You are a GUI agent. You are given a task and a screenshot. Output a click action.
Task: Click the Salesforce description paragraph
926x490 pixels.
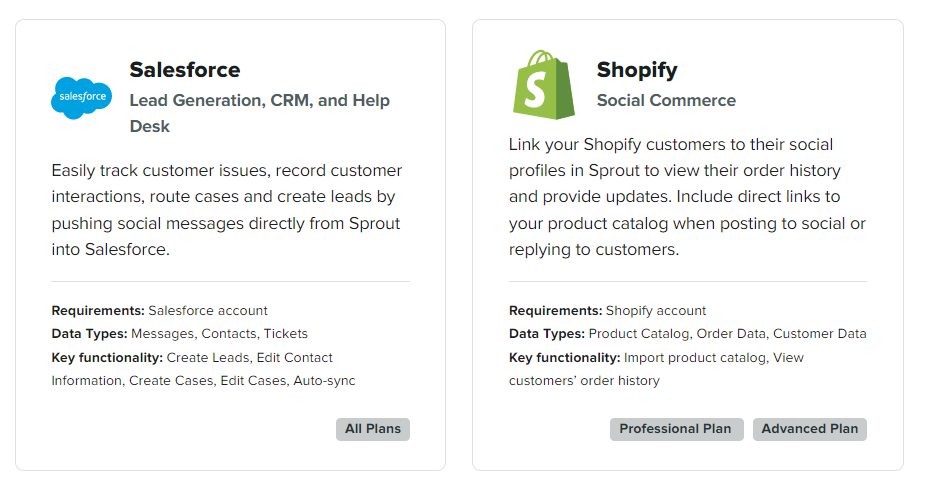point(227,210)
